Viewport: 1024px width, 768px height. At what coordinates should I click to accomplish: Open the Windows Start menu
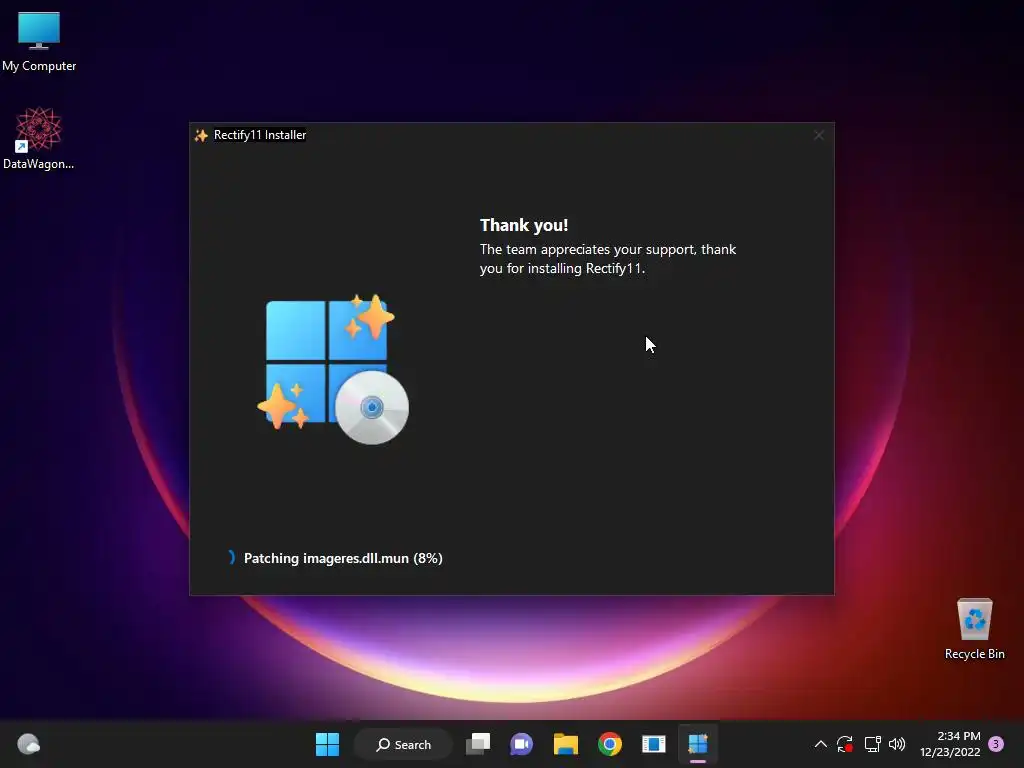click(x=327, y=744)
